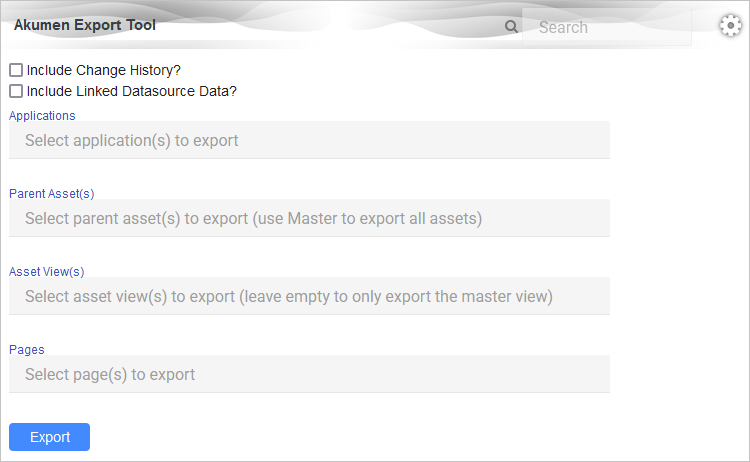Focus the Search text box

606,28
